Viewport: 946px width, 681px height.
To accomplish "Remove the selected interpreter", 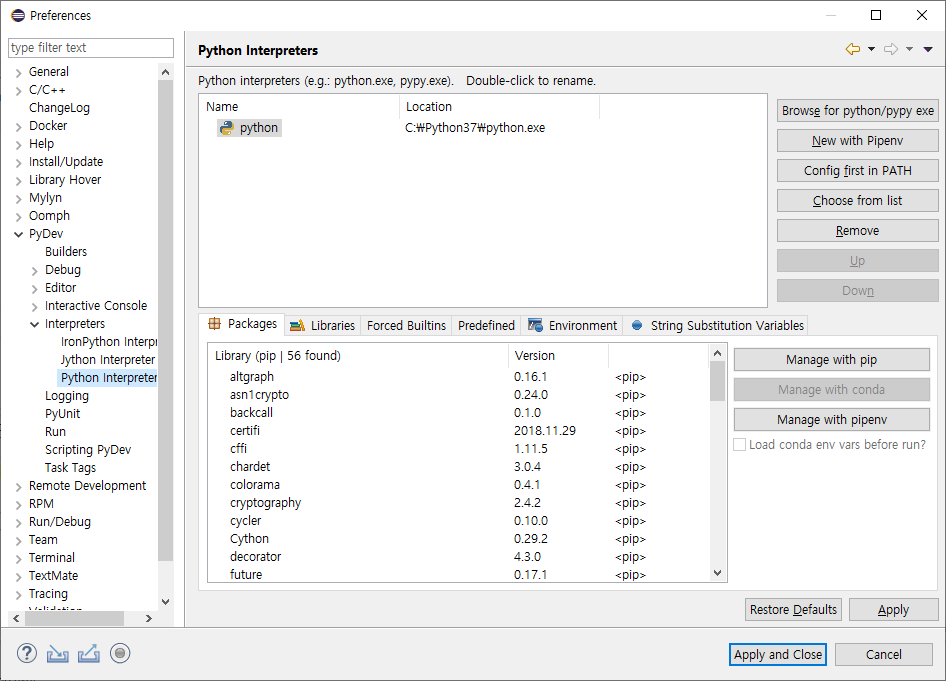I will click(x=857, y=231).
